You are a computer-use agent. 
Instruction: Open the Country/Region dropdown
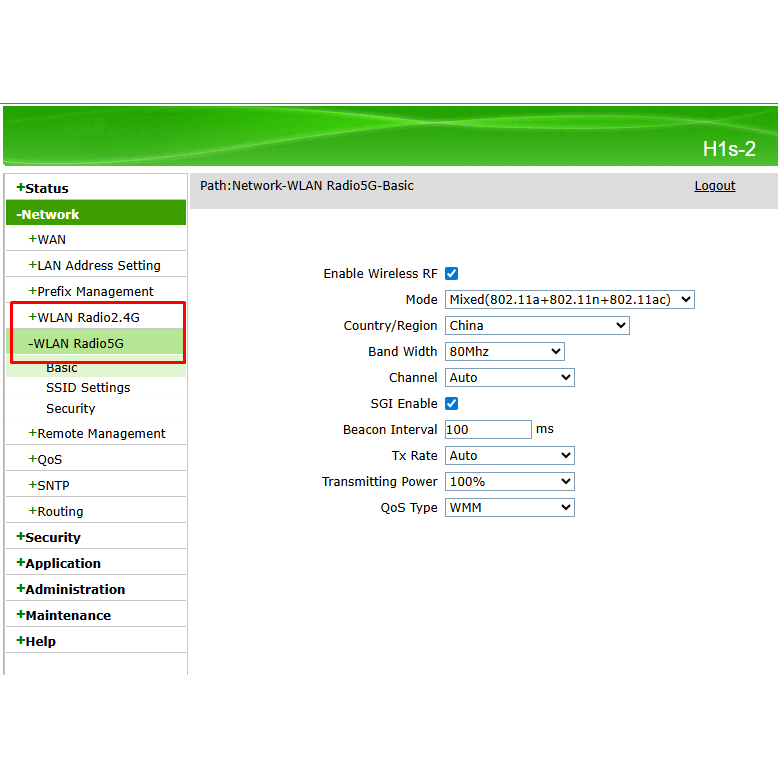coord(537,325)
